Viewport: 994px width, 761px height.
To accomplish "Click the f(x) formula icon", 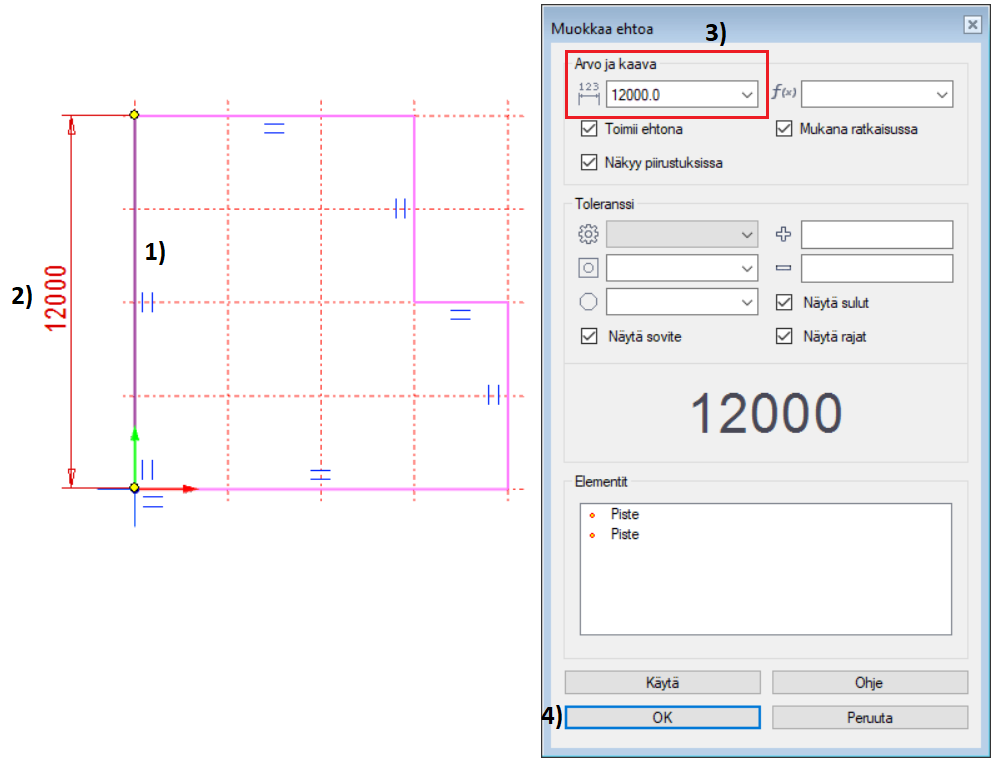I will [785, 94].
